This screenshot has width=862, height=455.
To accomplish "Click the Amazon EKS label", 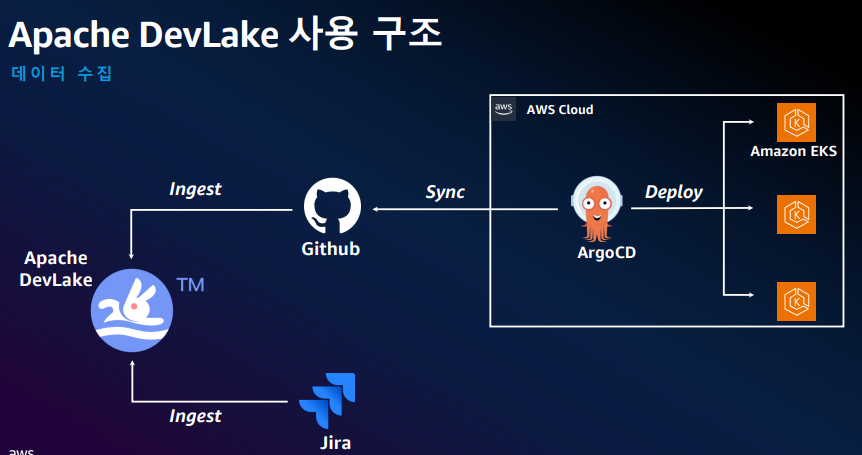I will pos(794,151).
